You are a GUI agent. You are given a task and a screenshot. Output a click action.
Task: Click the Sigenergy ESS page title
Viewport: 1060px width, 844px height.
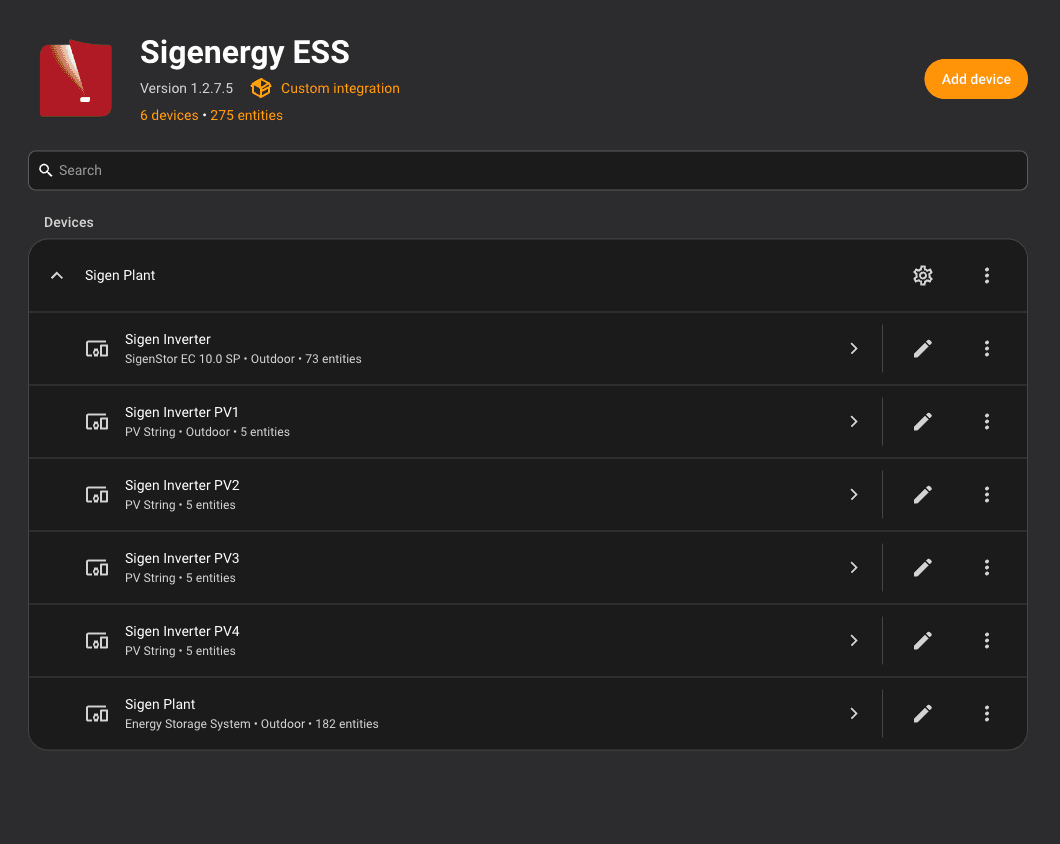point(245,52)
